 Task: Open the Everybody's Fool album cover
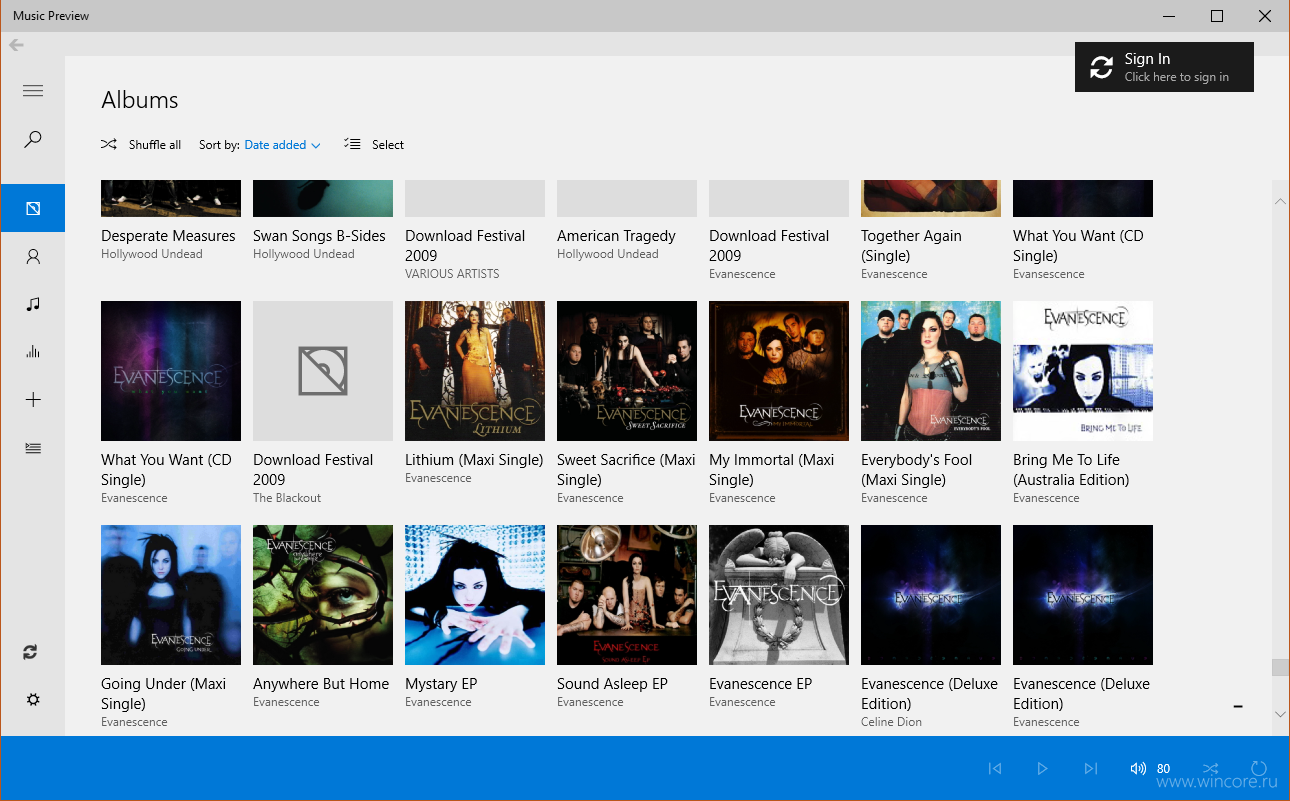click(x=931, y=371)
